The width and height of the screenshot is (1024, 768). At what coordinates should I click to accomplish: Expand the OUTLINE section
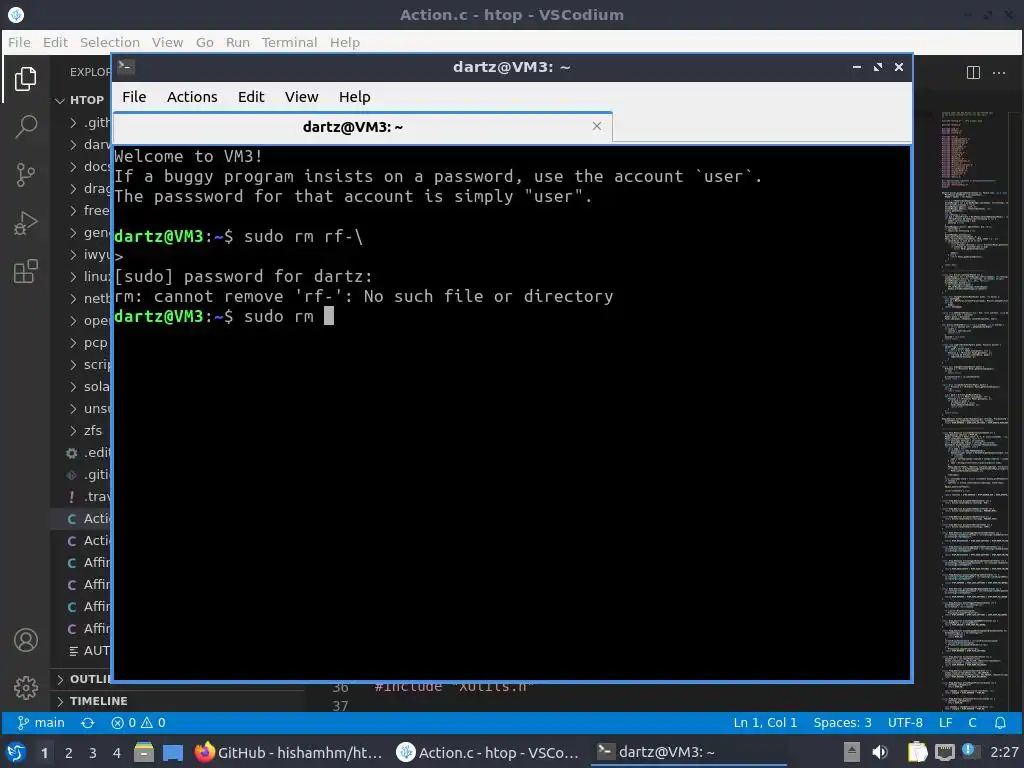point(81,679)
